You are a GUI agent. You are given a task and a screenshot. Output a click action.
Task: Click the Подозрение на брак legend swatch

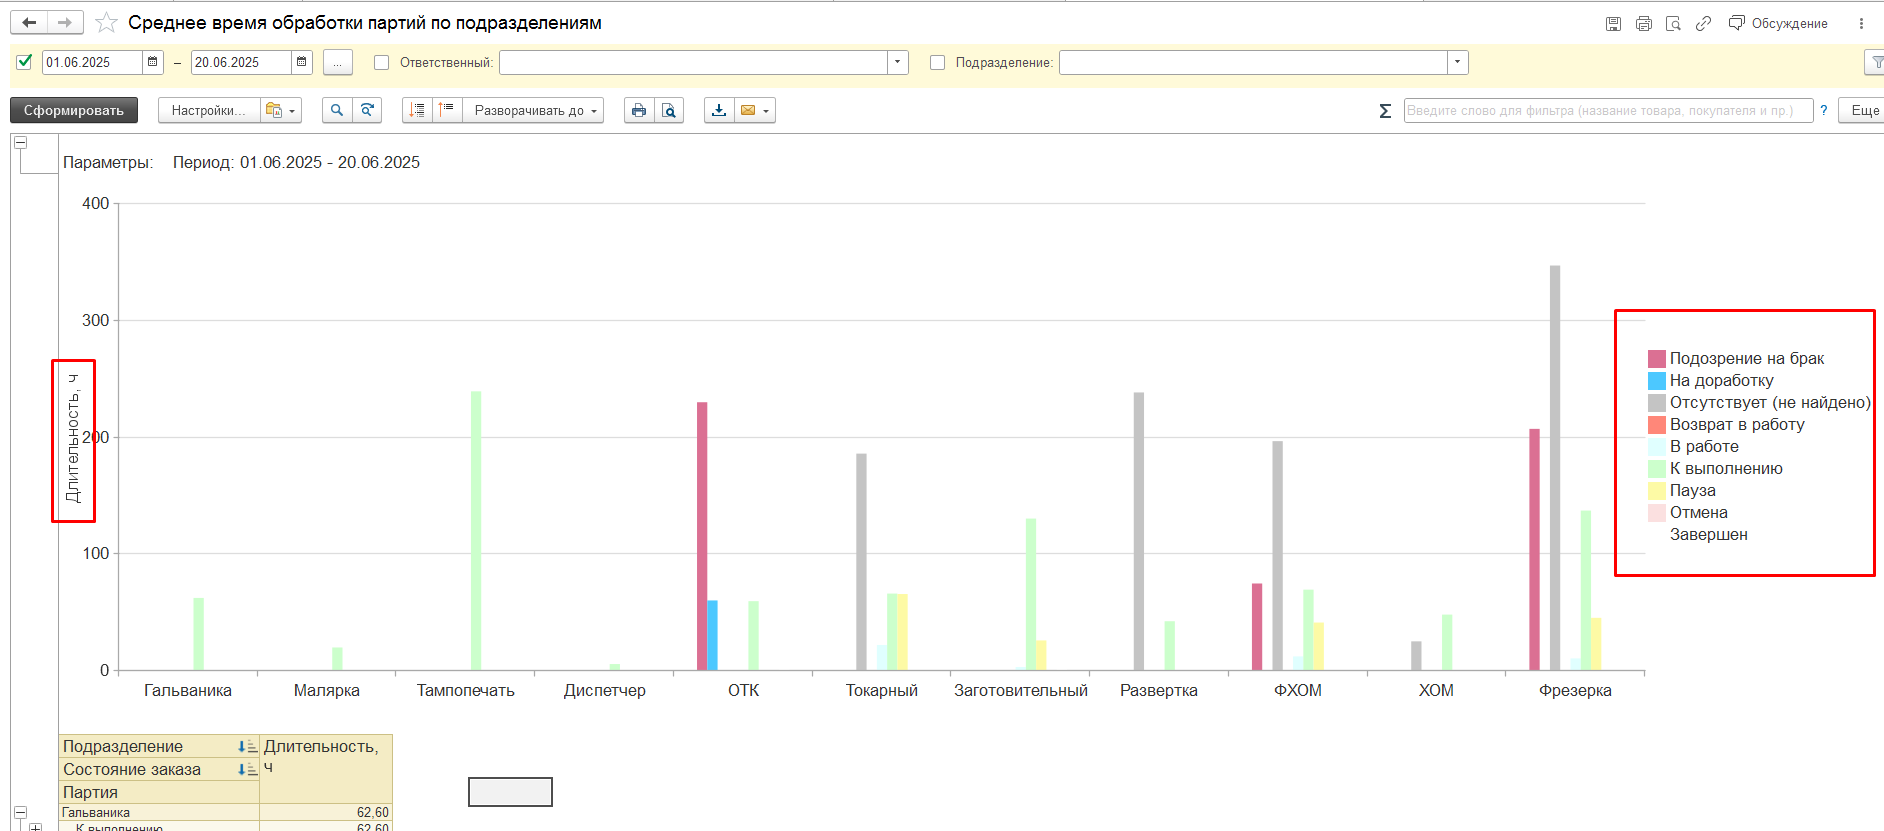[1657, 359]
